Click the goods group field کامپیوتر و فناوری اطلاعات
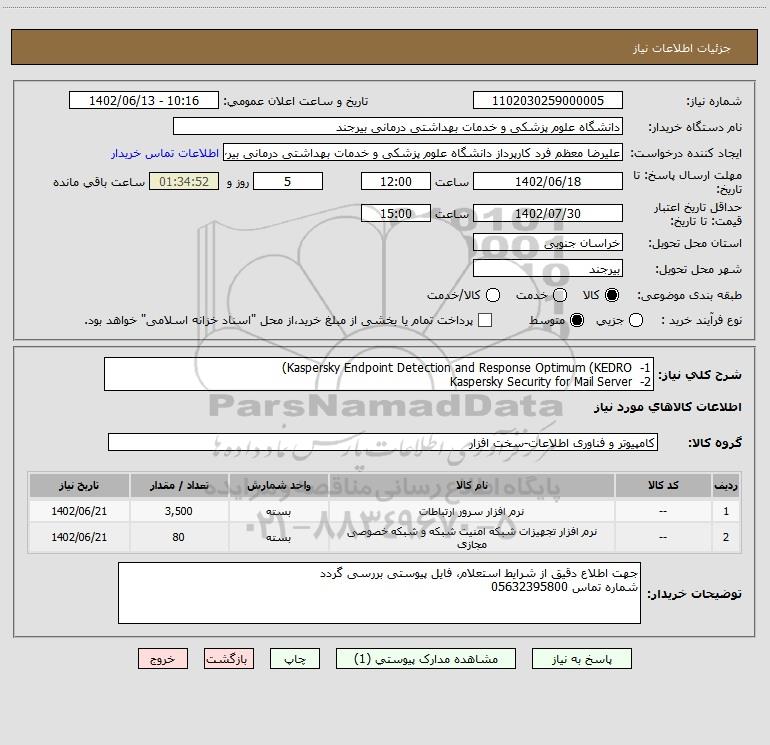The height and width of the screenshot is (745, 770). click(383, 442)
